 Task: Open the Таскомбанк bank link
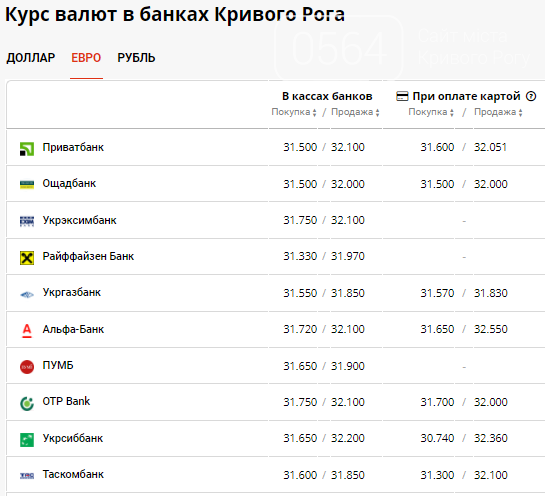[x=73, y=474]
